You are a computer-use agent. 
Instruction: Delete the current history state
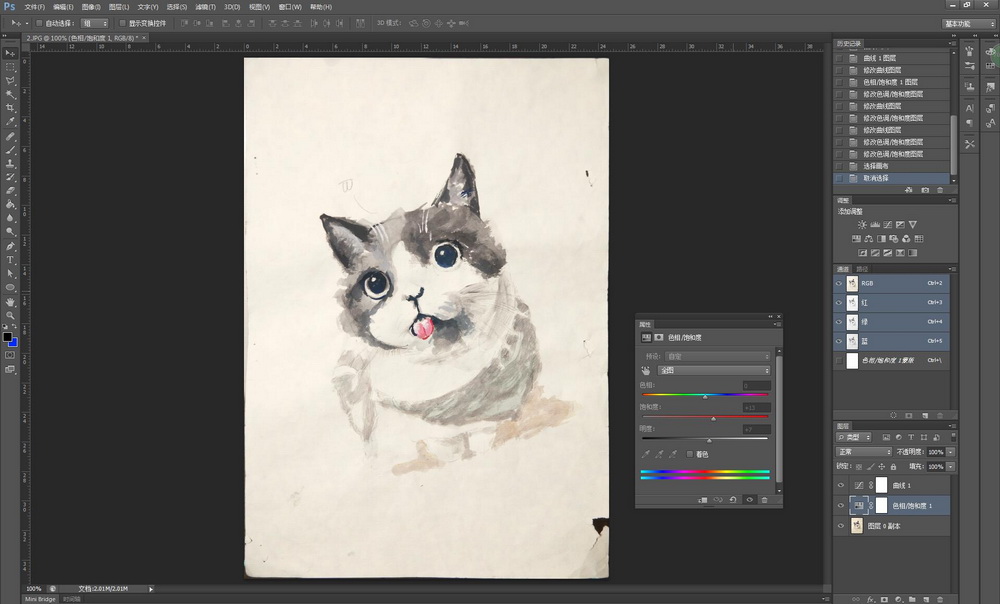click(940, 190)
